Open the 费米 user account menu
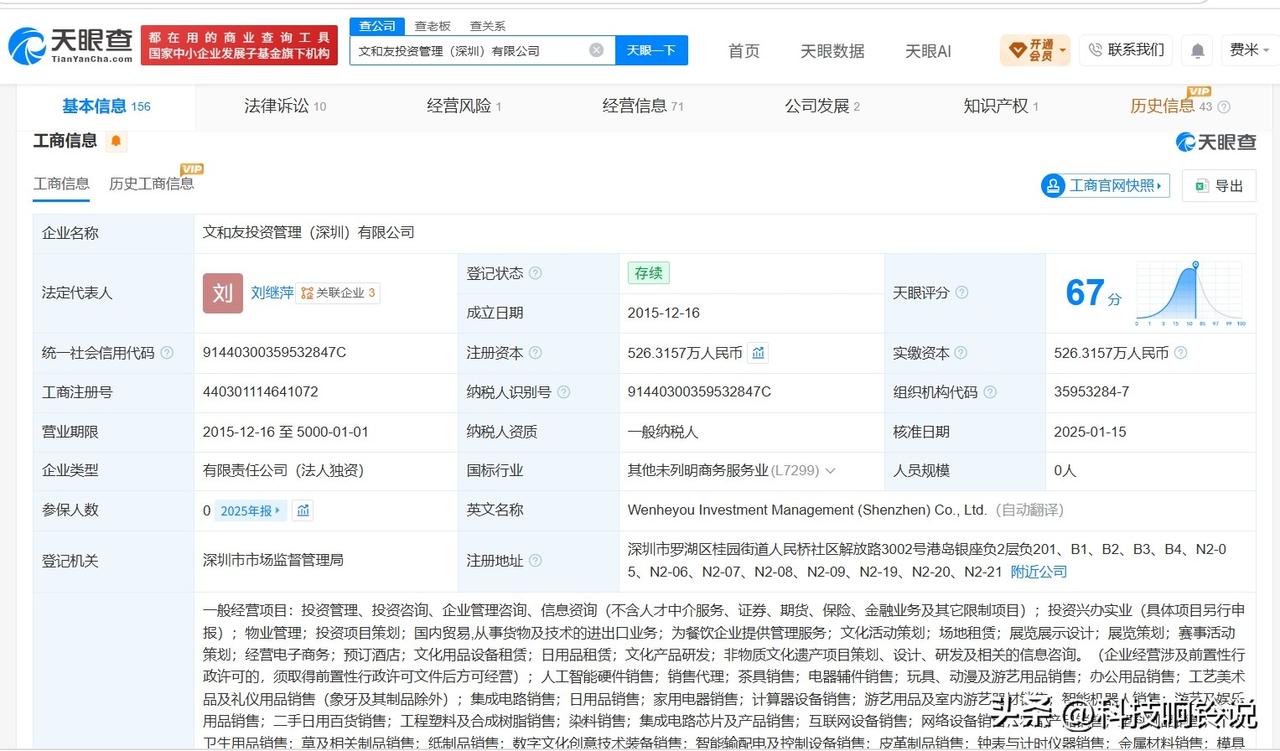This screenshot has width=1280, height=751. coord(1248,50)
